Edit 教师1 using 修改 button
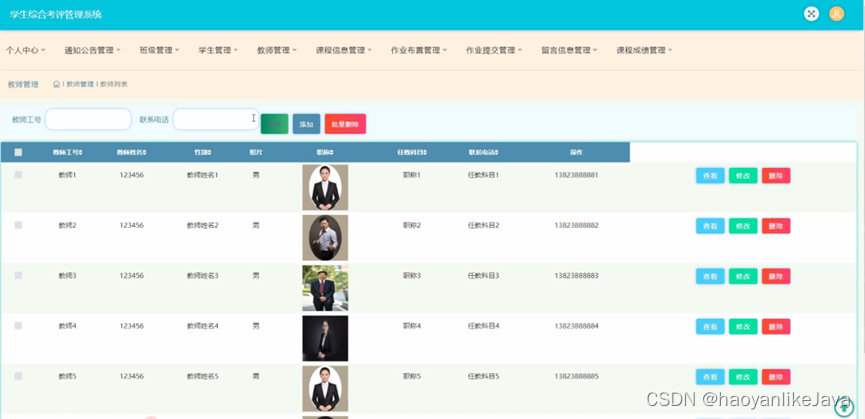Screen dimensions: 865x419 tap(743, 176)
